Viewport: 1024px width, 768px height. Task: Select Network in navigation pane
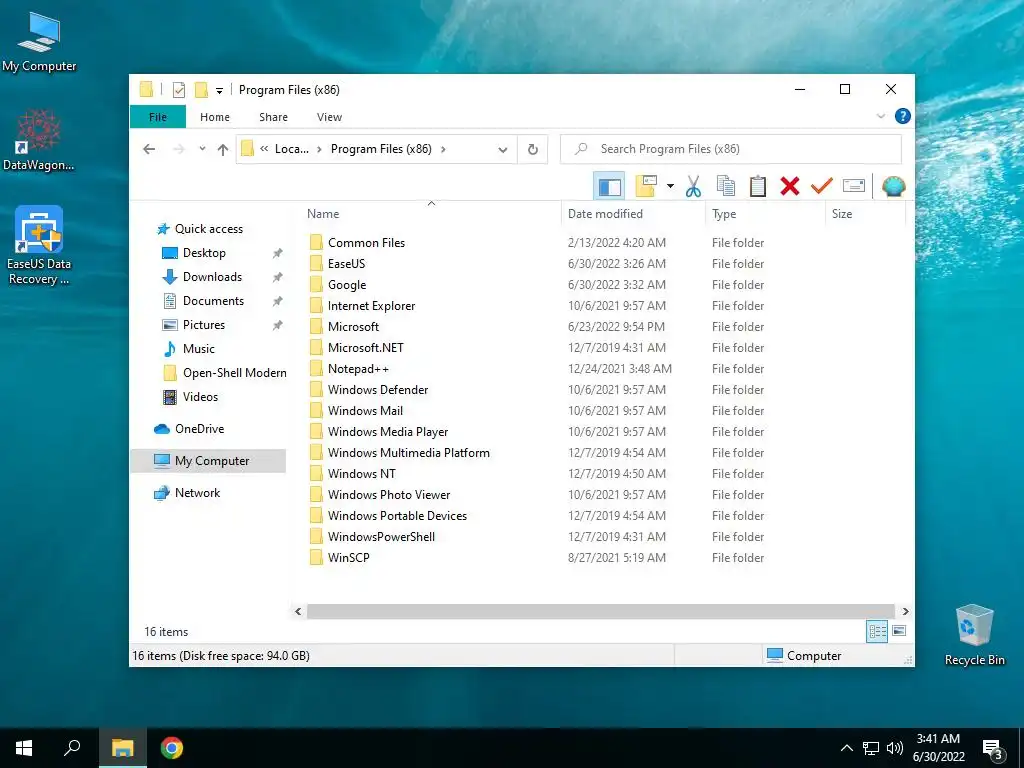197,493
